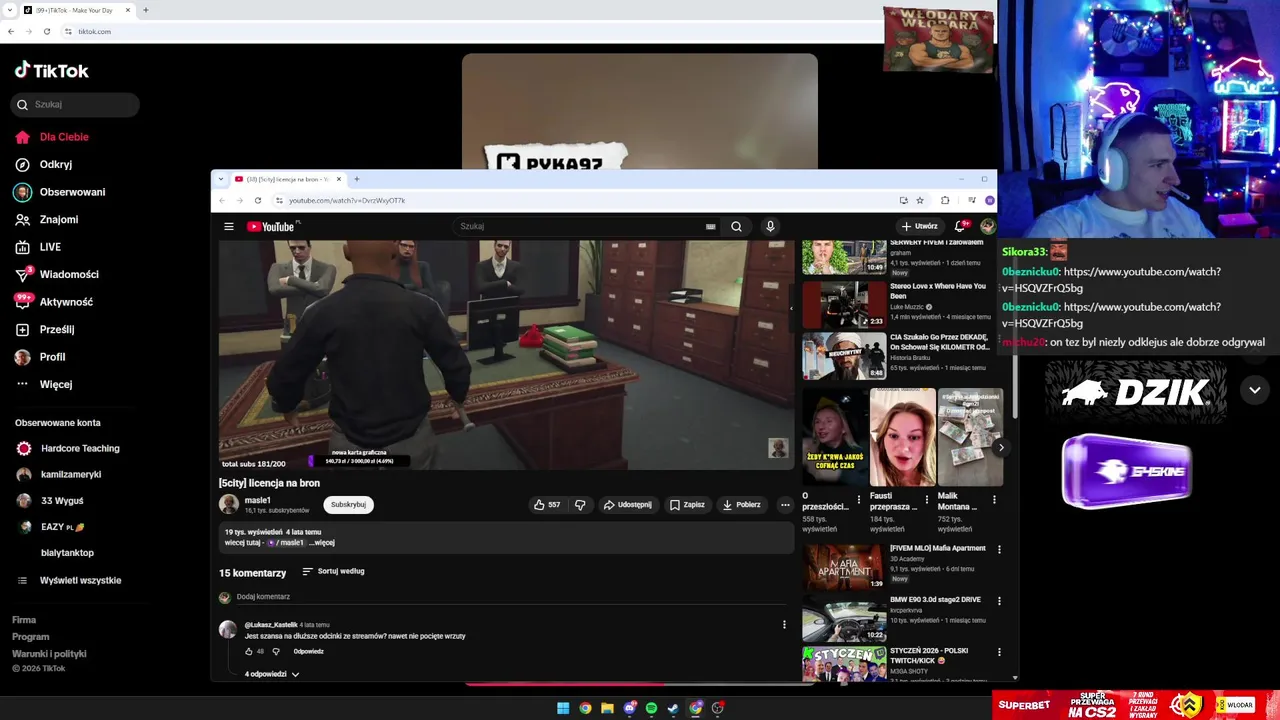The width and height of the screenshot is (1280, 720).
Task: Click in the TikTok Szukaj search field
Action: click(x=75, y=104)
